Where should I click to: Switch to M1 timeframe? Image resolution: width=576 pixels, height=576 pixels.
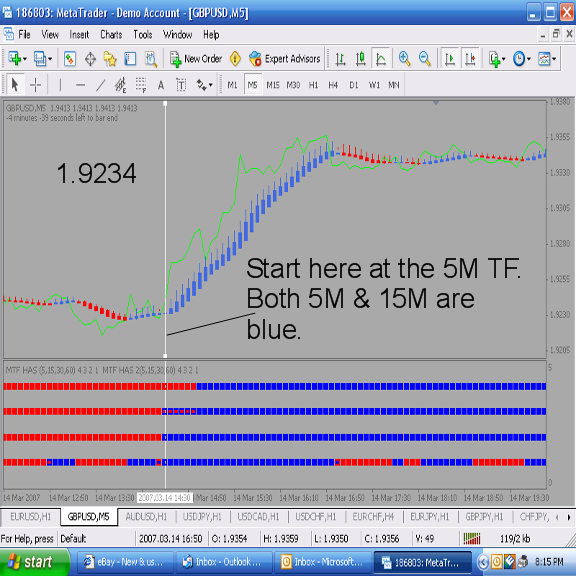(x=232, y=85)
